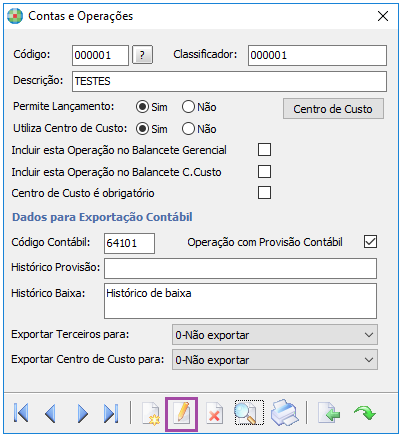
Task: Navigate to the previous record
Action: (50, 414)
